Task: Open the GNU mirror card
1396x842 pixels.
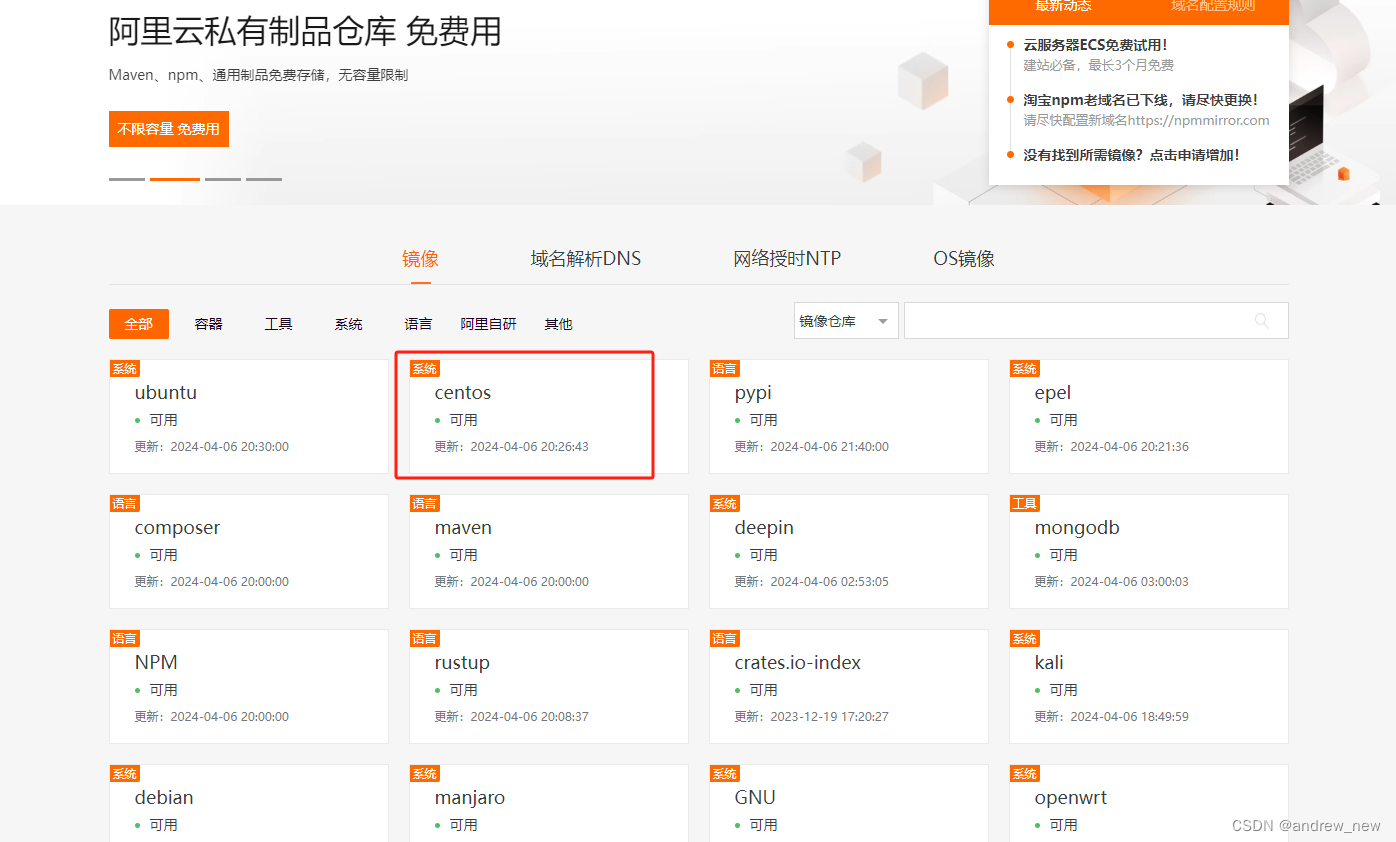Action: (849, 803)
